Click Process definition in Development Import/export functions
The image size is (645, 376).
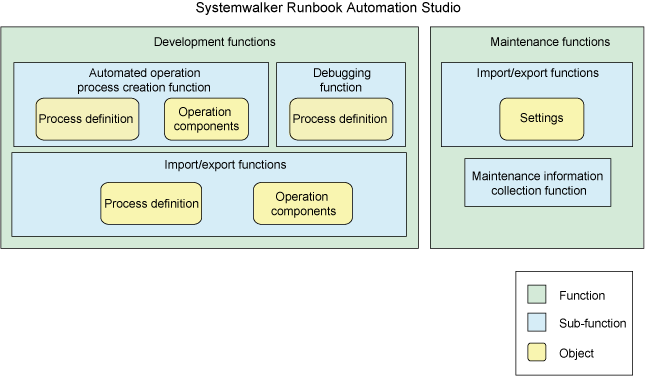151,204
